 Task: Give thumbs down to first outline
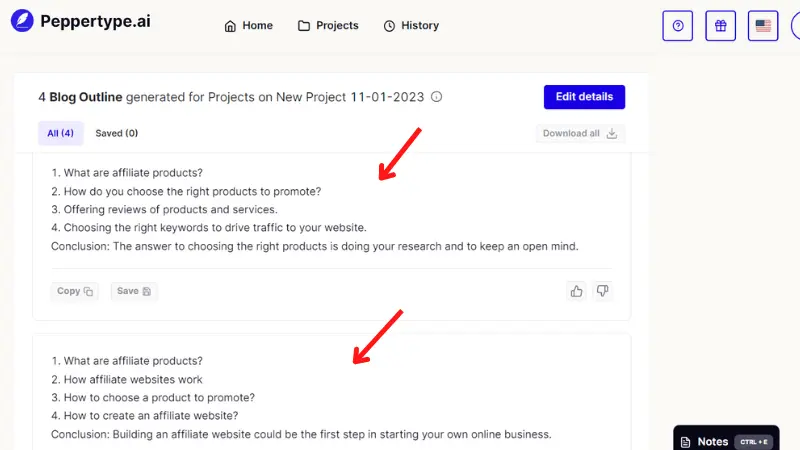[603, 291]
